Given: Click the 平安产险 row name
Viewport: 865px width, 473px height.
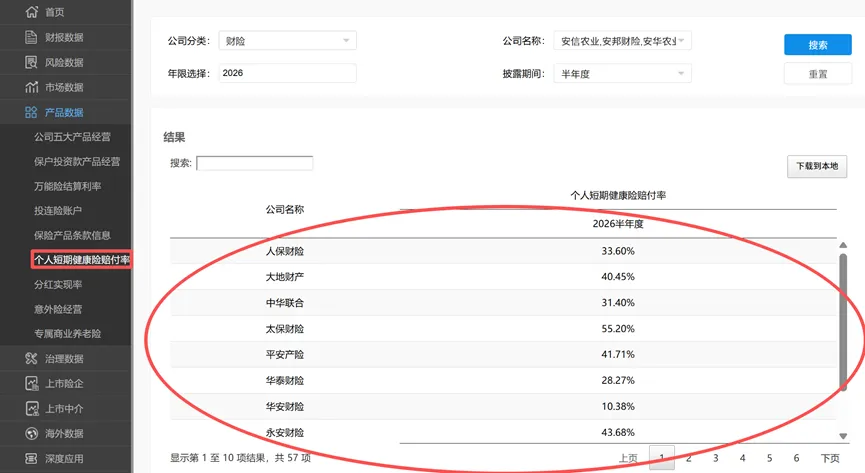Looking at the screenshot, I should (285, 354).
